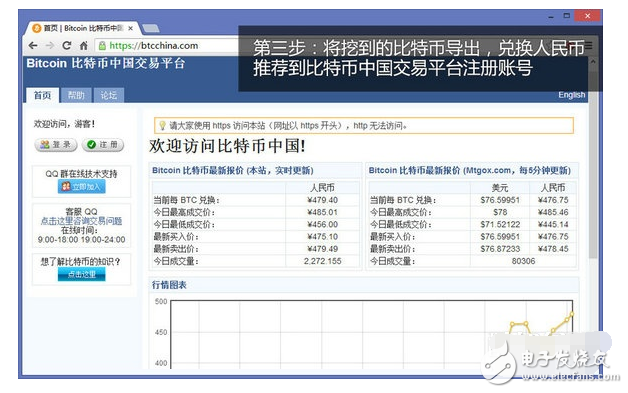Screen dimensions: 628x393
Task: Click the 80306 Mtgox volume value
Action: (x=523, y=261)
